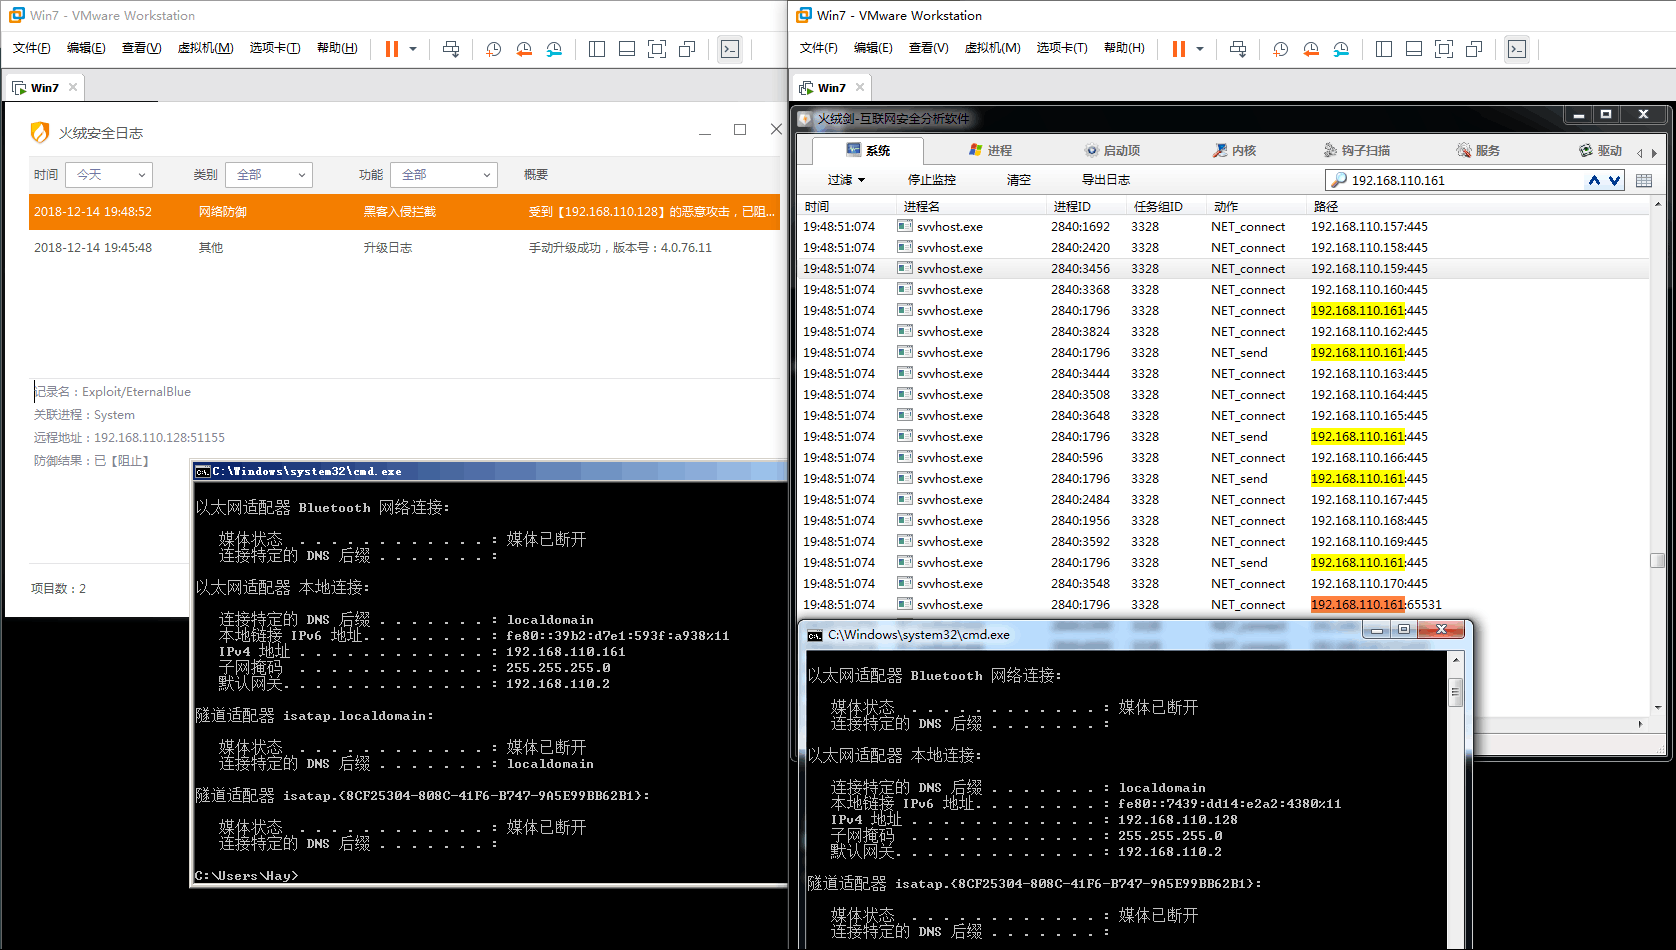Image resolution: width=1676 pixels, height=950 pixels.
Task: Click take snapshot icon in left VMware toolbar
Action: 494,49
